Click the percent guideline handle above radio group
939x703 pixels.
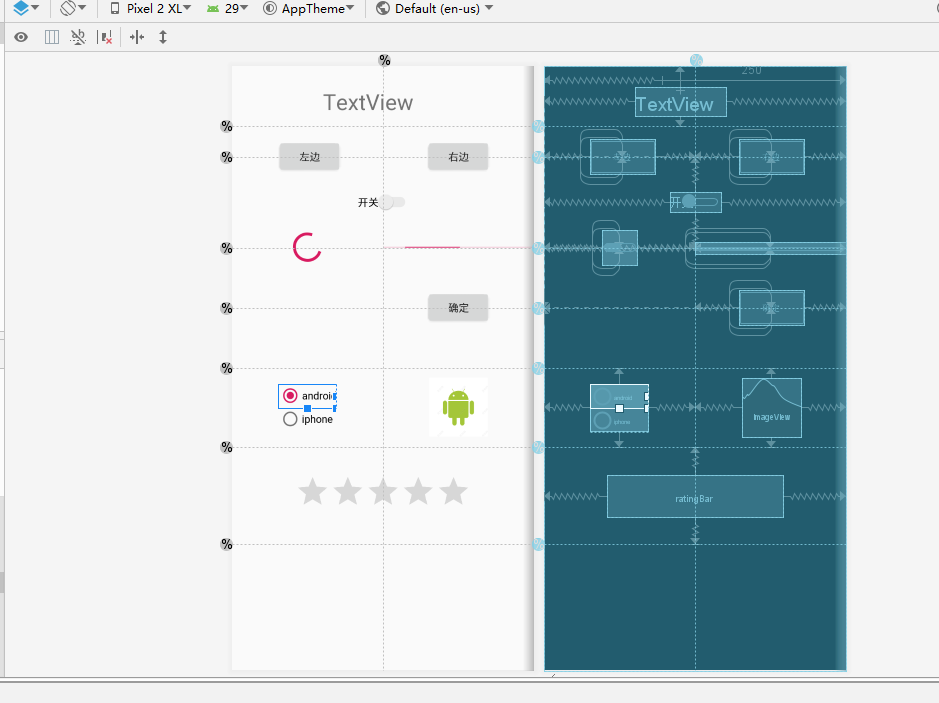click(226, 368)
